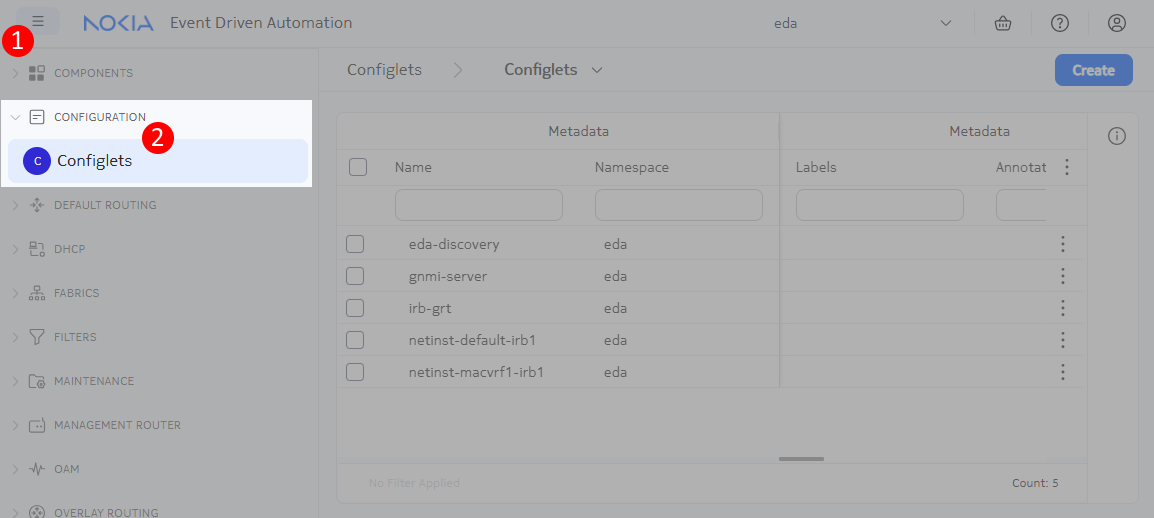The width and height of the screenshot is (1154, 518).
Task: Click the hamburger menu icon
Action: [38, 21]
